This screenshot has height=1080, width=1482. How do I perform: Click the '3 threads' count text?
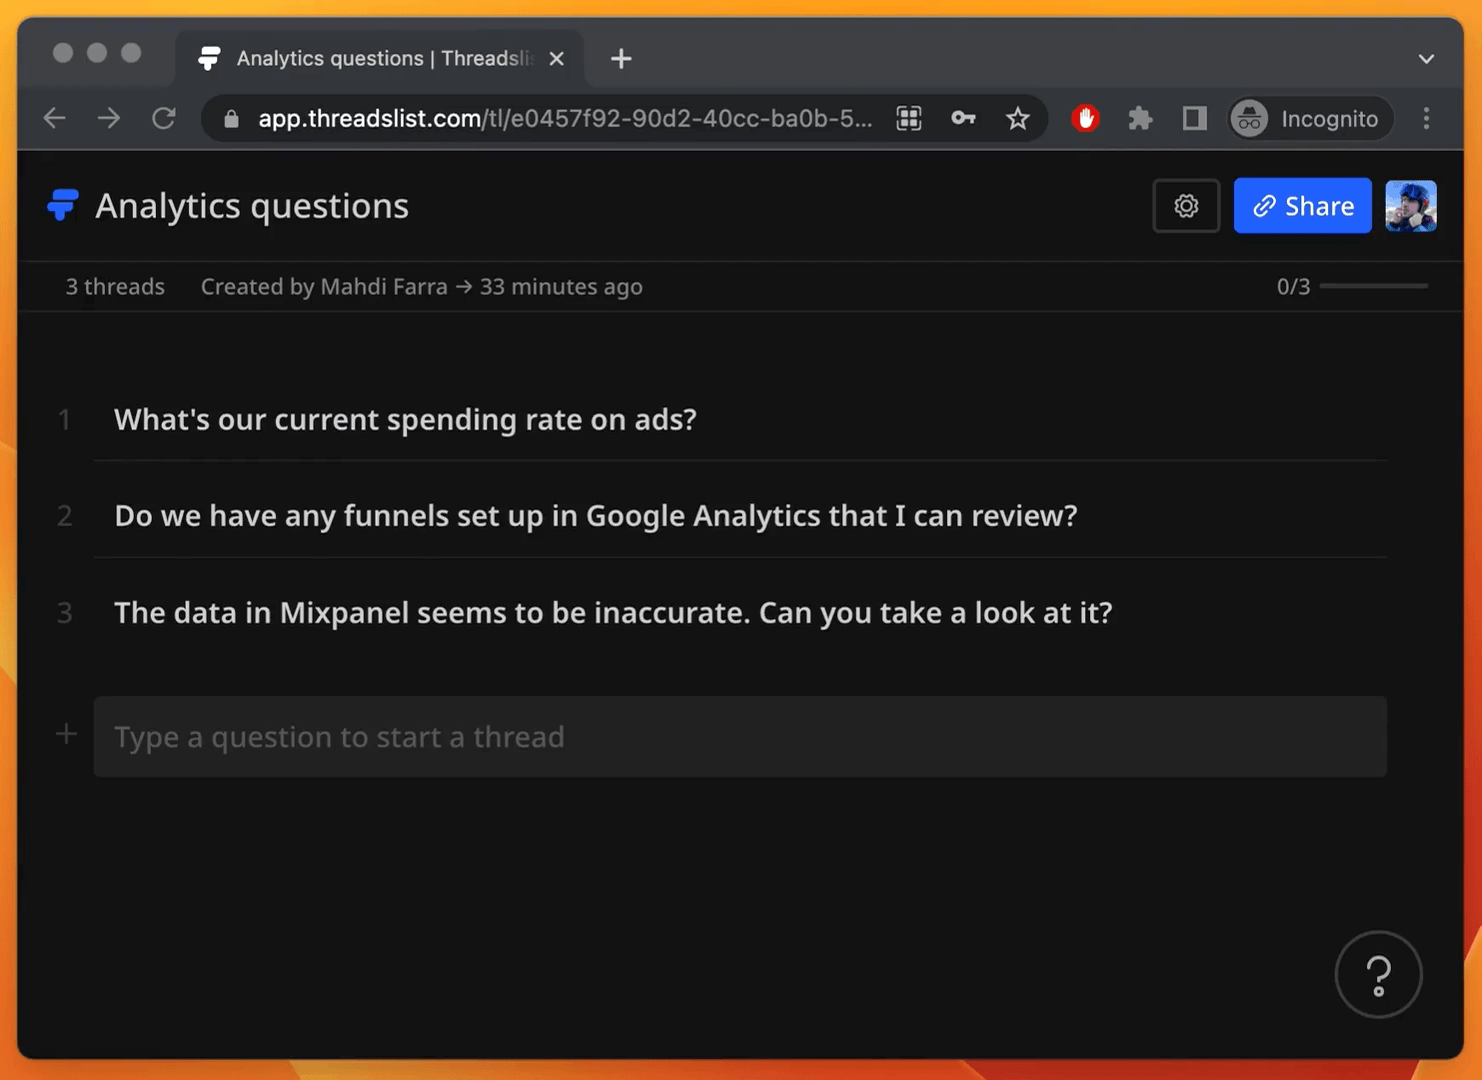click(x=115, y=287)
